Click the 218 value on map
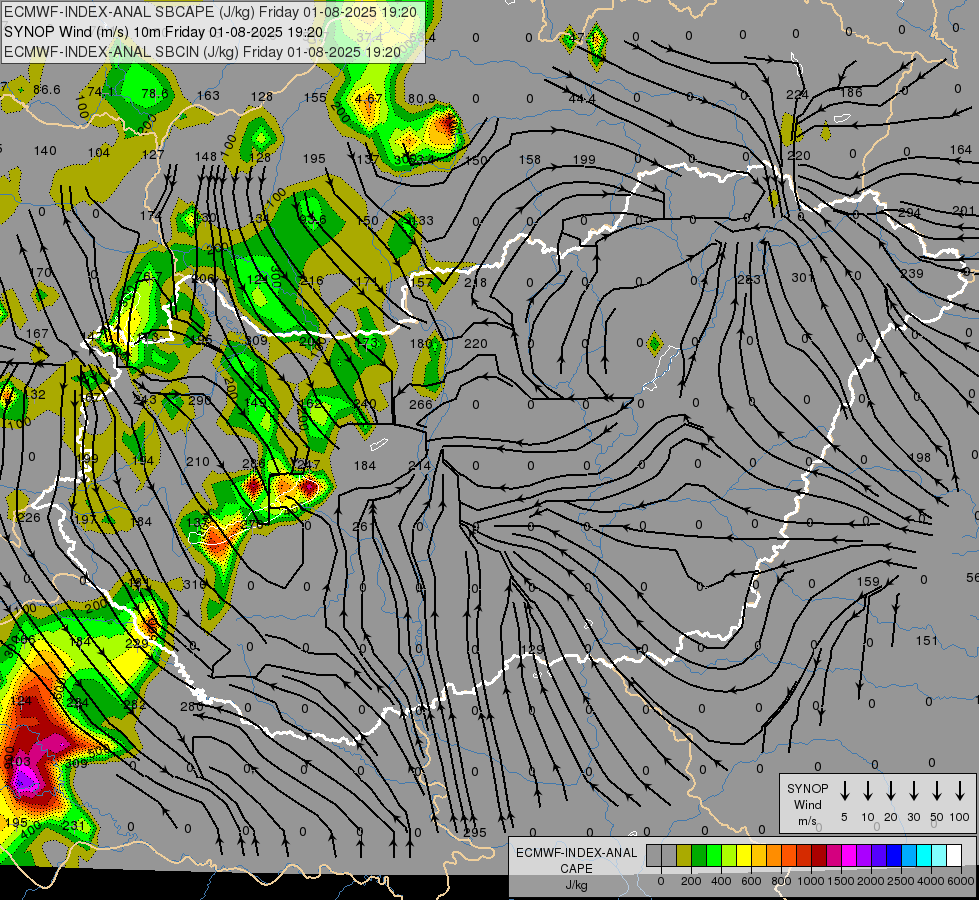Image resolution: width=979 pixels, height=900 pixels. click(476, 283)
